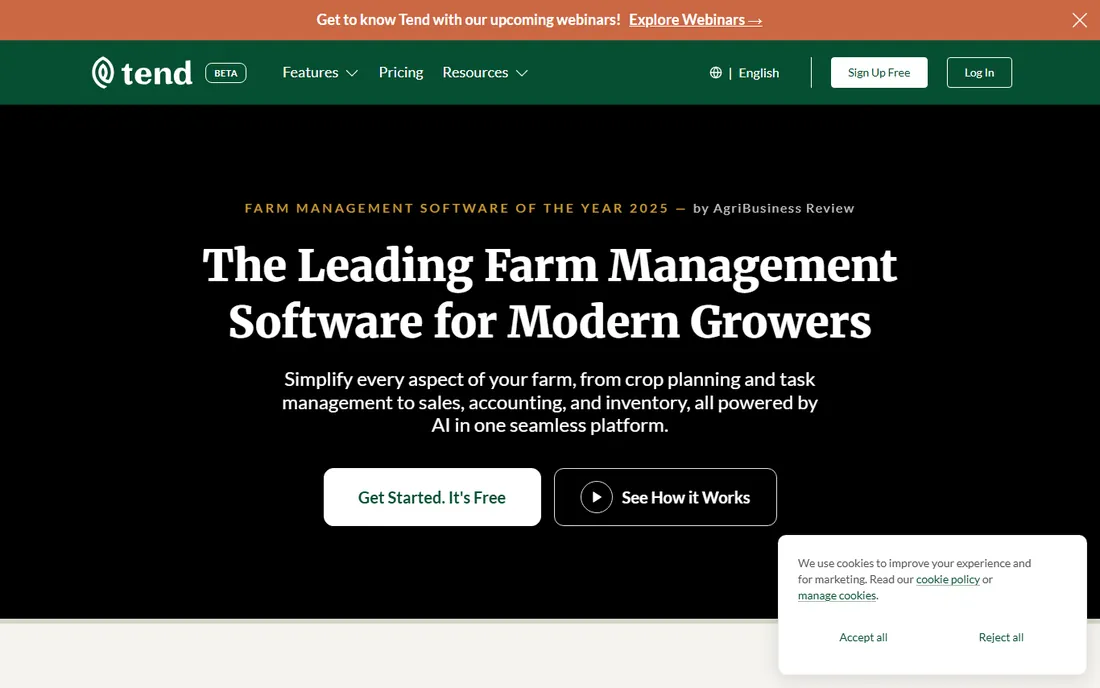Image resolution: width=1100 pixels, height=688 pixels.
Task: Expand the Resources dropdown chevron
Action: (x=522, y=73)
